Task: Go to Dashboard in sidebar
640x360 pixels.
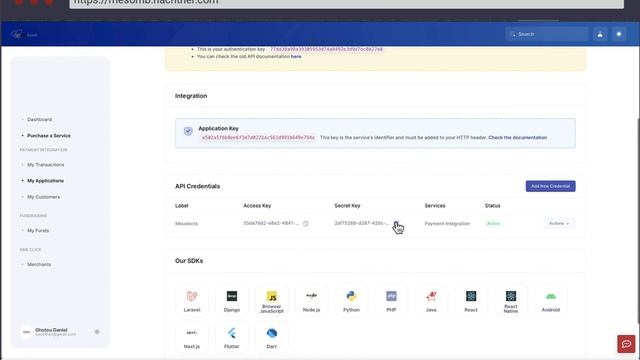Action: click(x=39, y=120)
